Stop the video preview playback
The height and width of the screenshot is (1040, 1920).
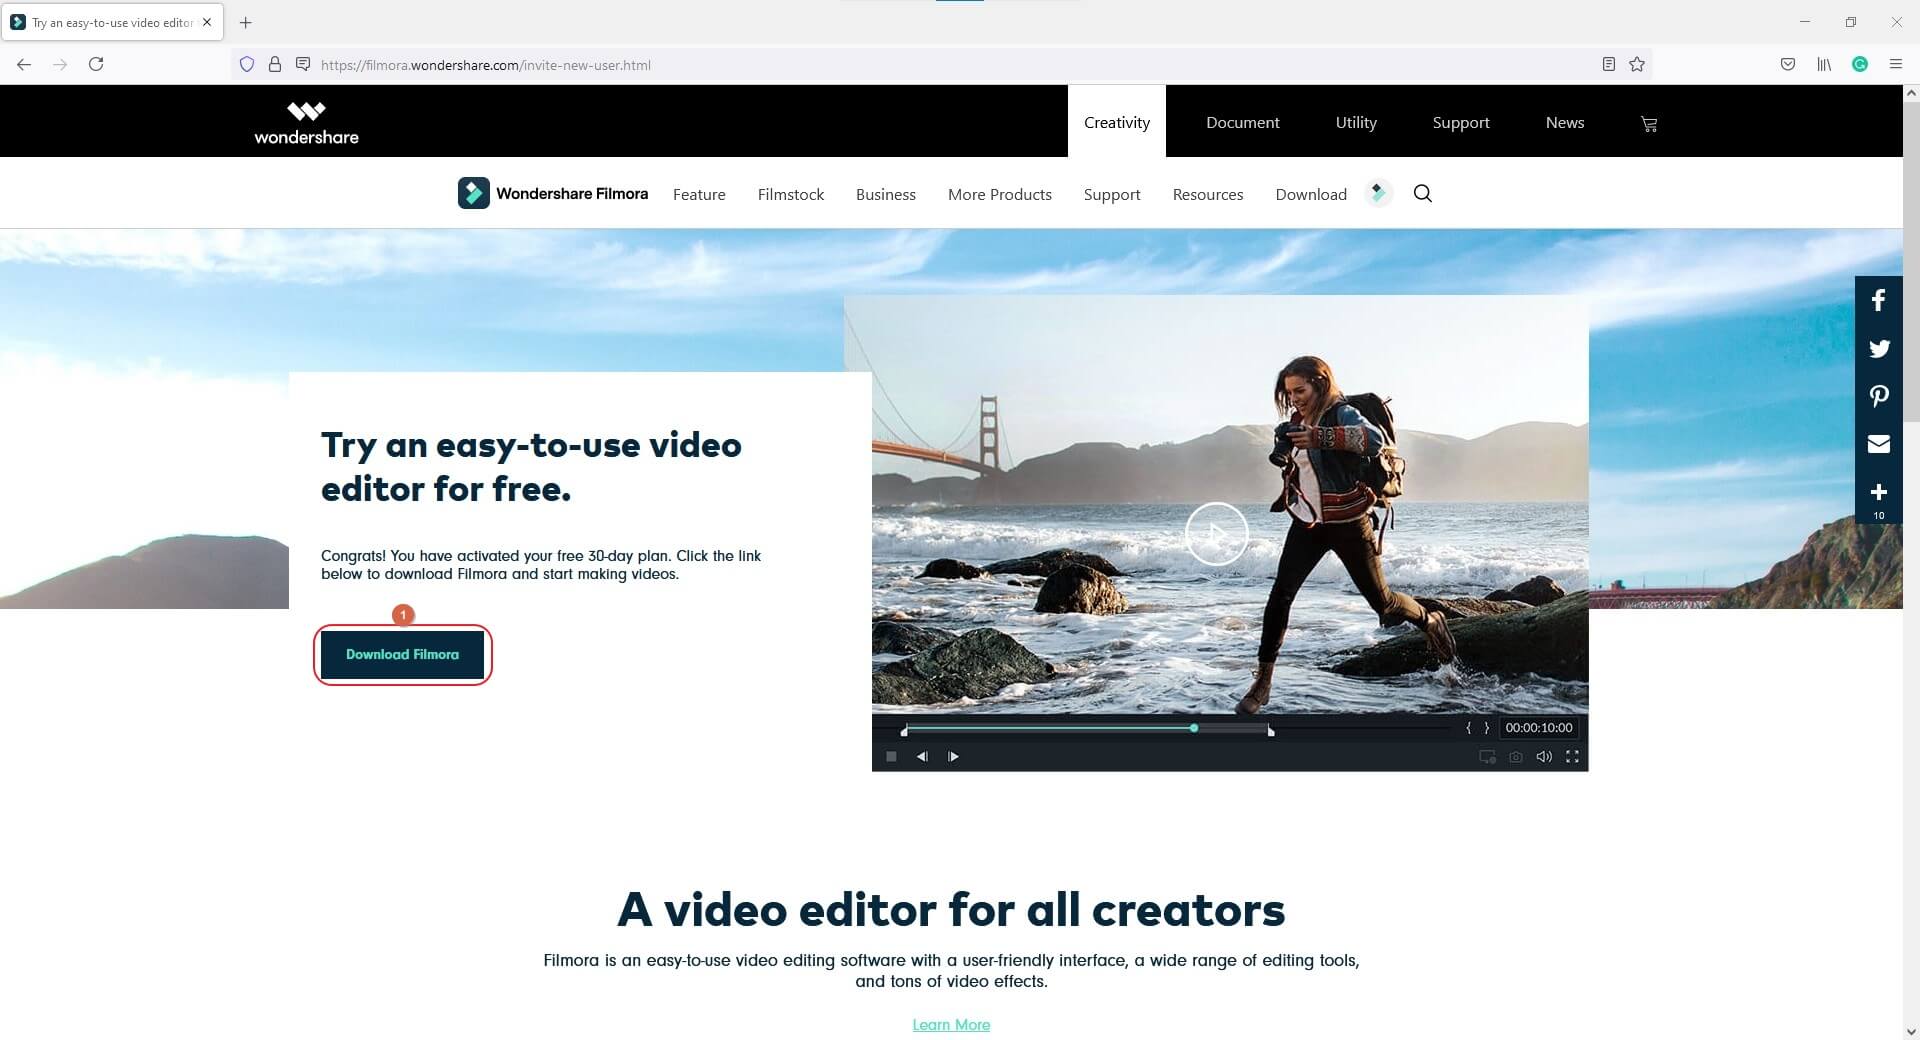[891, 757]
